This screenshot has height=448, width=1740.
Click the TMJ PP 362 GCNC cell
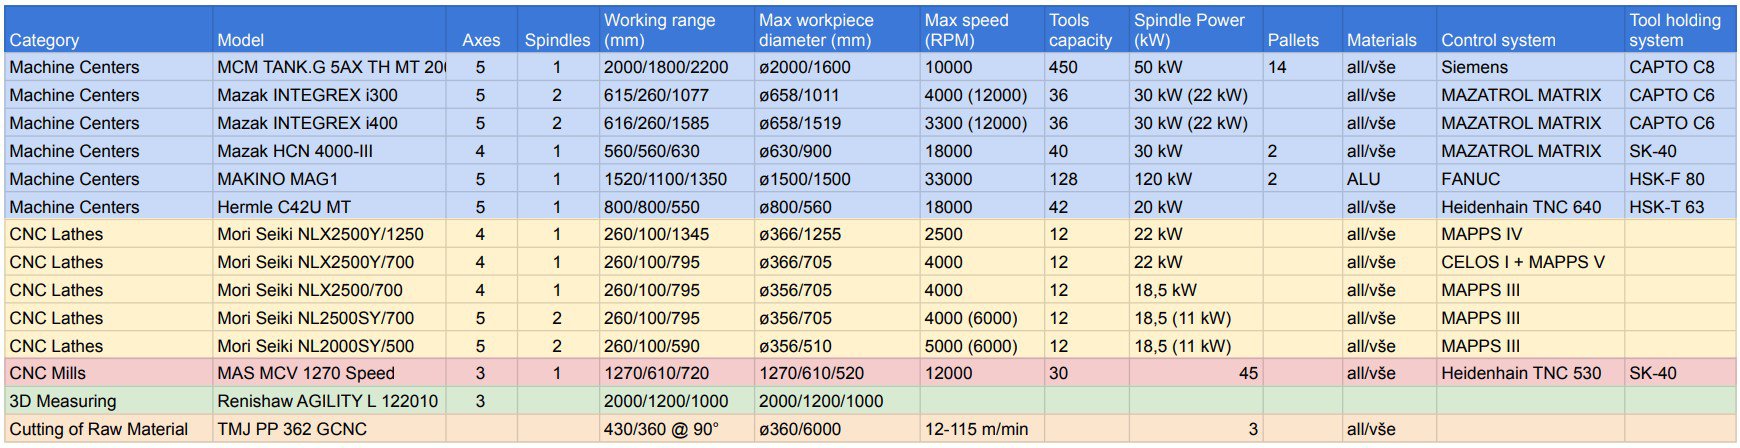tap(329, 429)
